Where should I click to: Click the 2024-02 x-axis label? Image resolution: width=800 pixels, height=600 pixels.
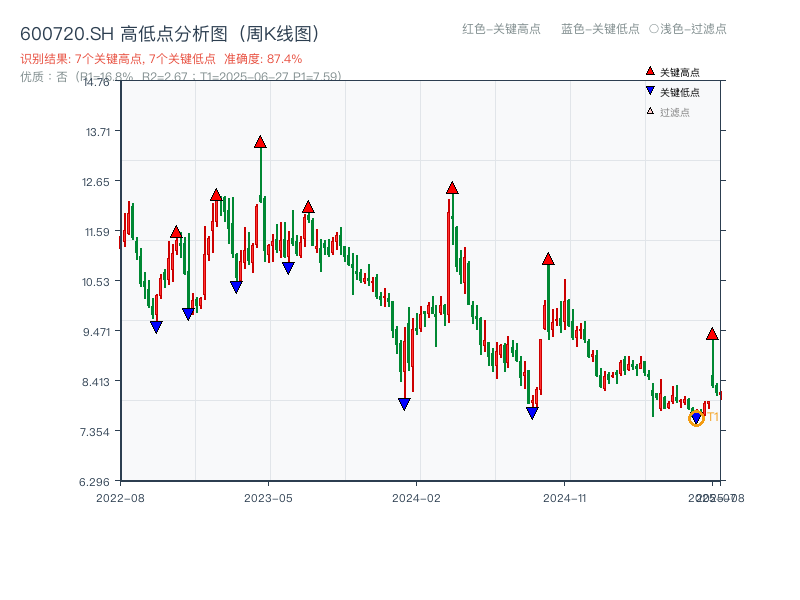tap(416, 498)
